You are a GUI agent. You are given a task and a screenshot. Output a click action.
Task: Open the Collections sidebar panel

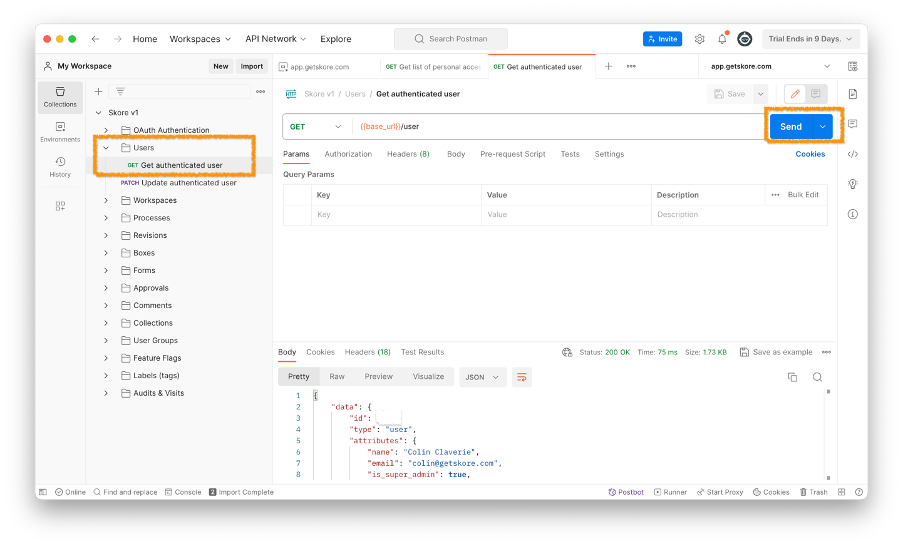(60, 97)
